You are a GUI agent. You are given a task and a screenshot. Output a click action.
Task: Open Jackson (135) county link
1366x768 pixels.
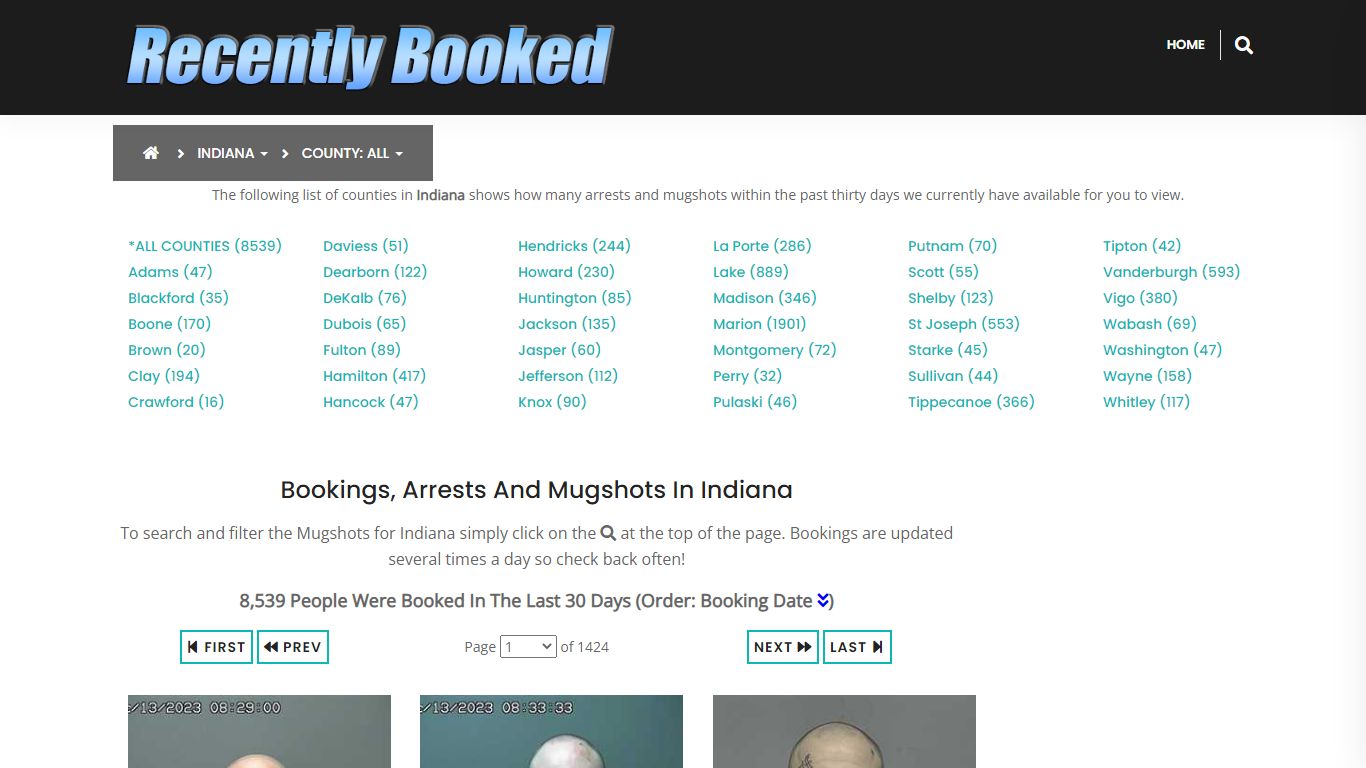567,324
